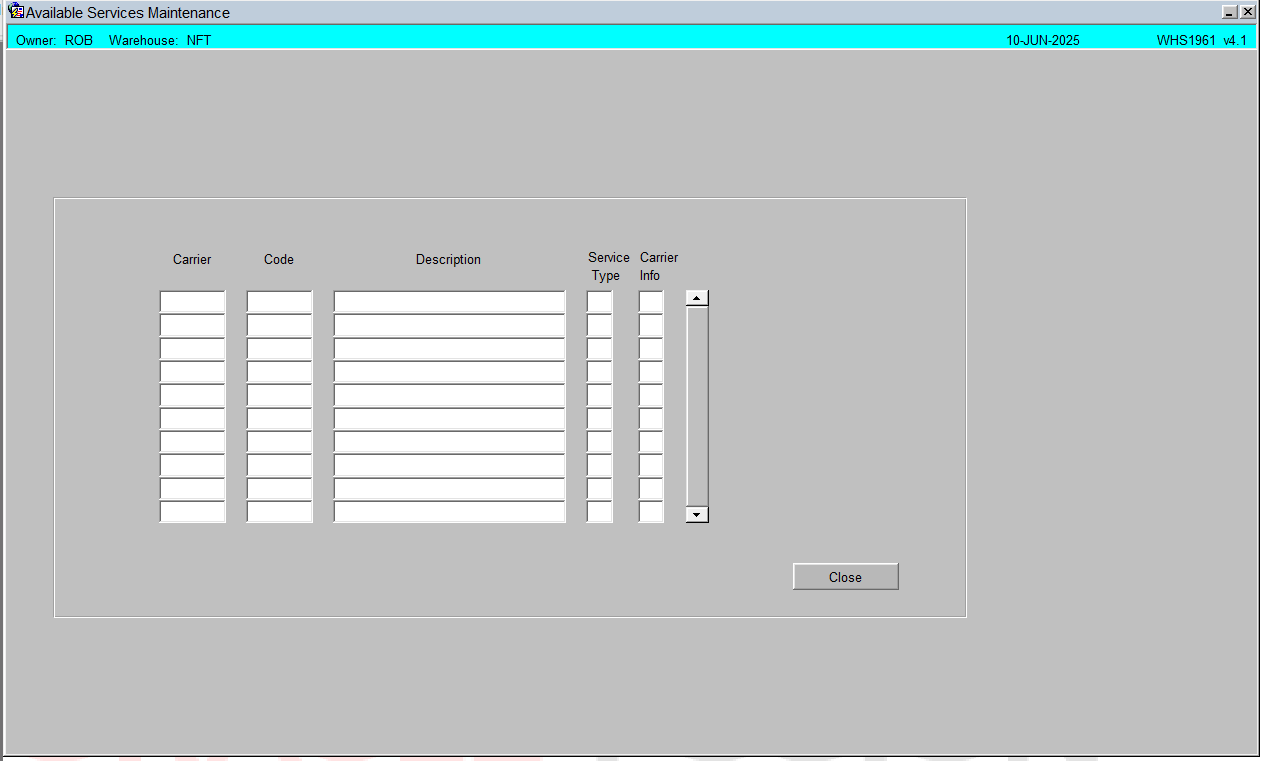Select first row Code field
This screenshot has width=1262, height=761.
[x=279, y=301]
